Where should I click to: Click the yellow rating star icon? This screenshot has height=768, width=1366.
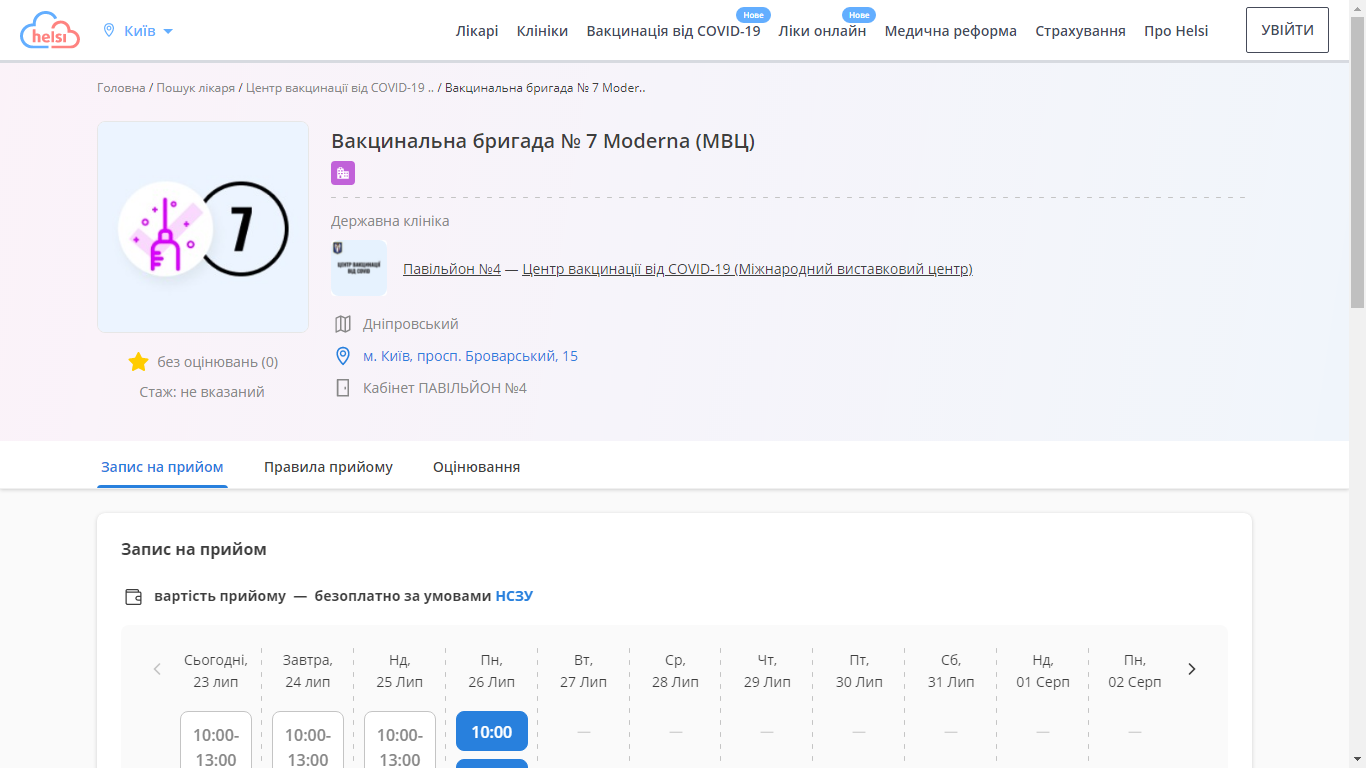(x=139, y=362)
